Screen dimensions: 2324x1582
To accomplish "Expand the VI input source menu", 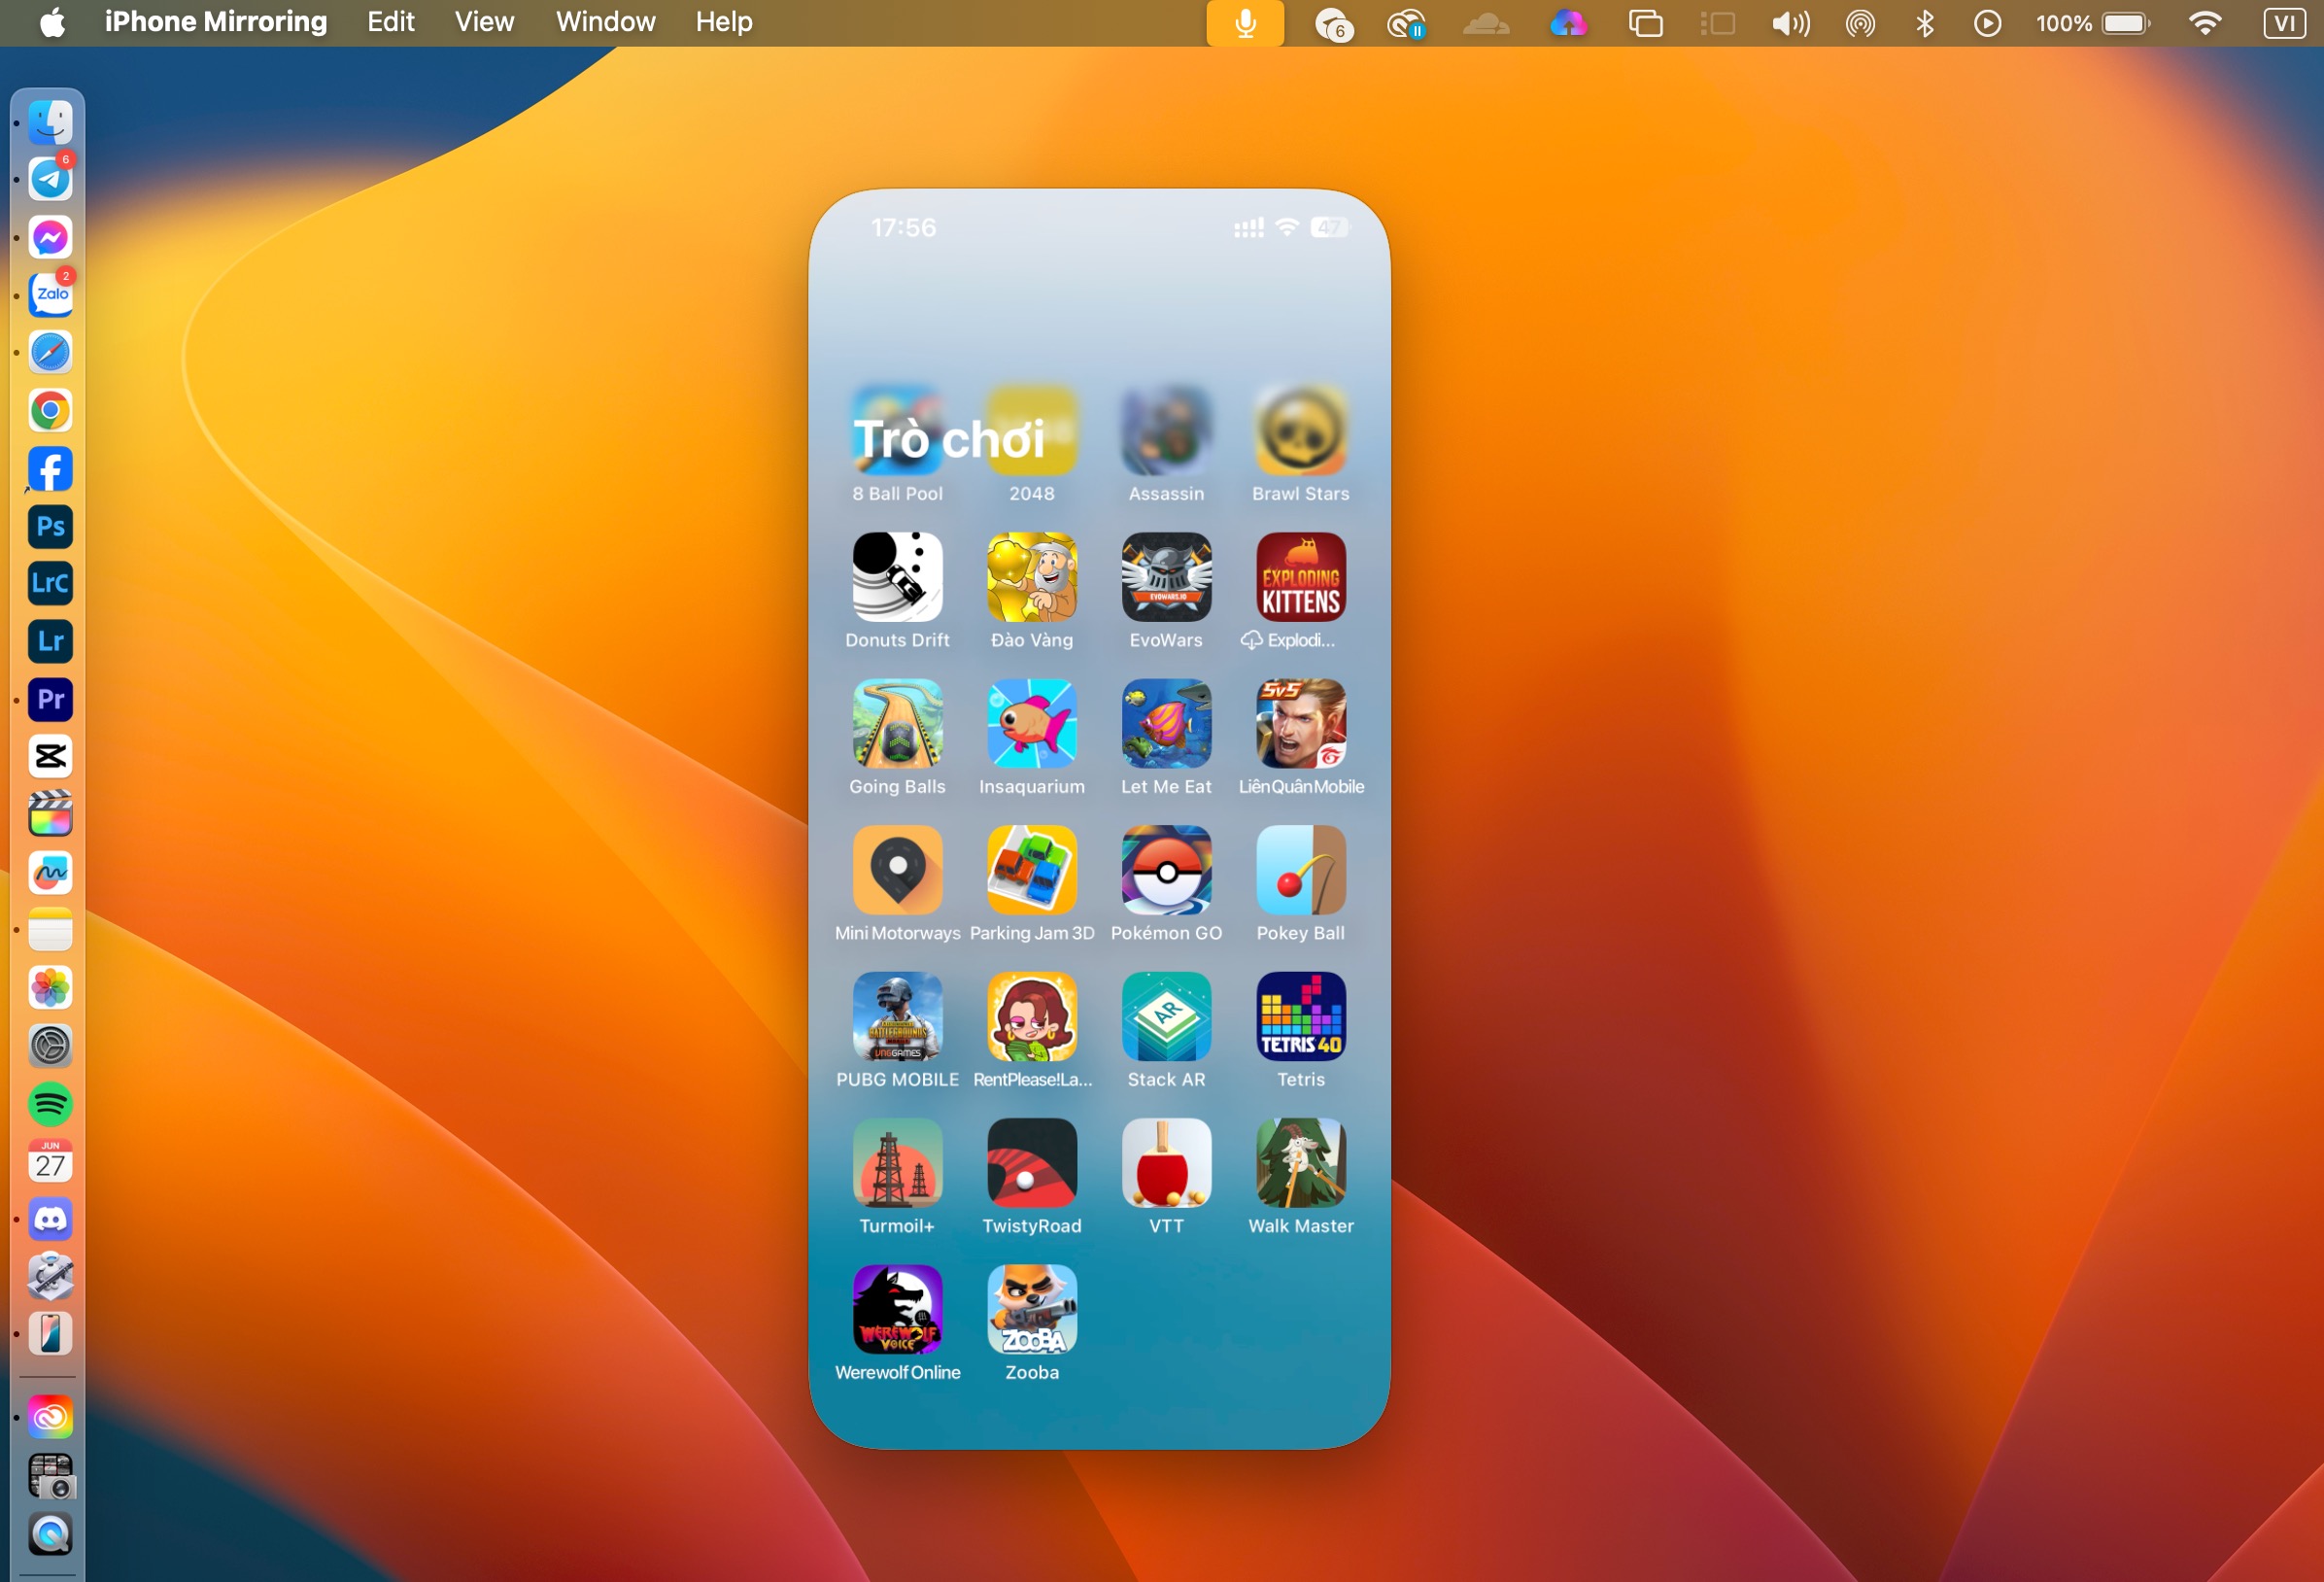I will [2284, 23].
